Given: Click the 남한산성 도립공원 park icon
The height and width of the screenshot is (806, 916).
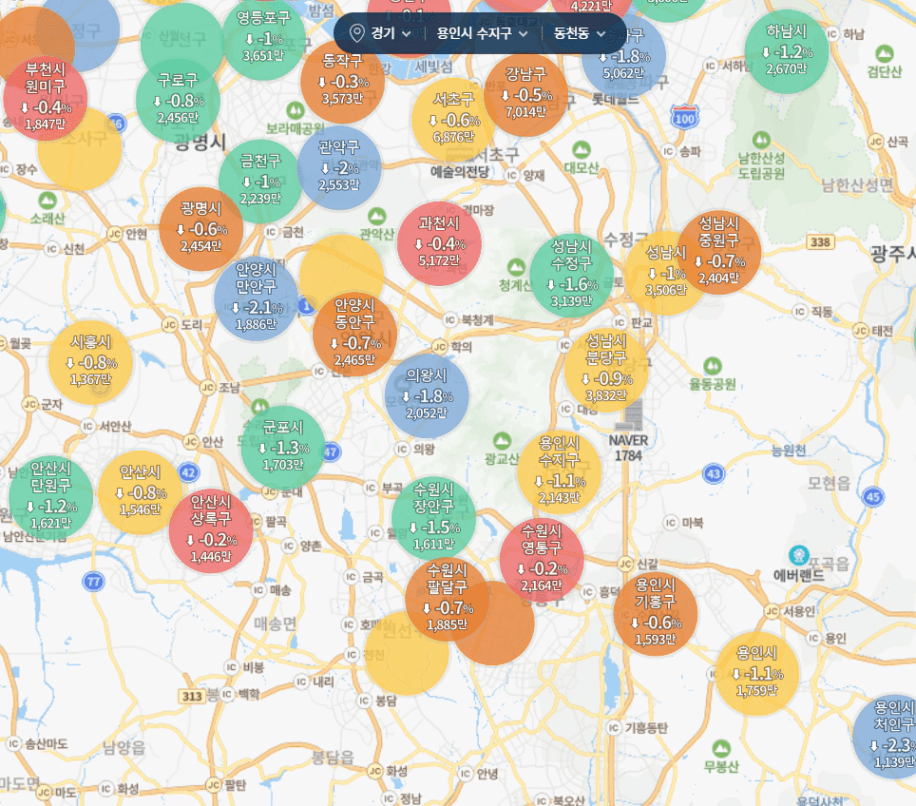Looking at the screenshot, I should tap(761, 138).
